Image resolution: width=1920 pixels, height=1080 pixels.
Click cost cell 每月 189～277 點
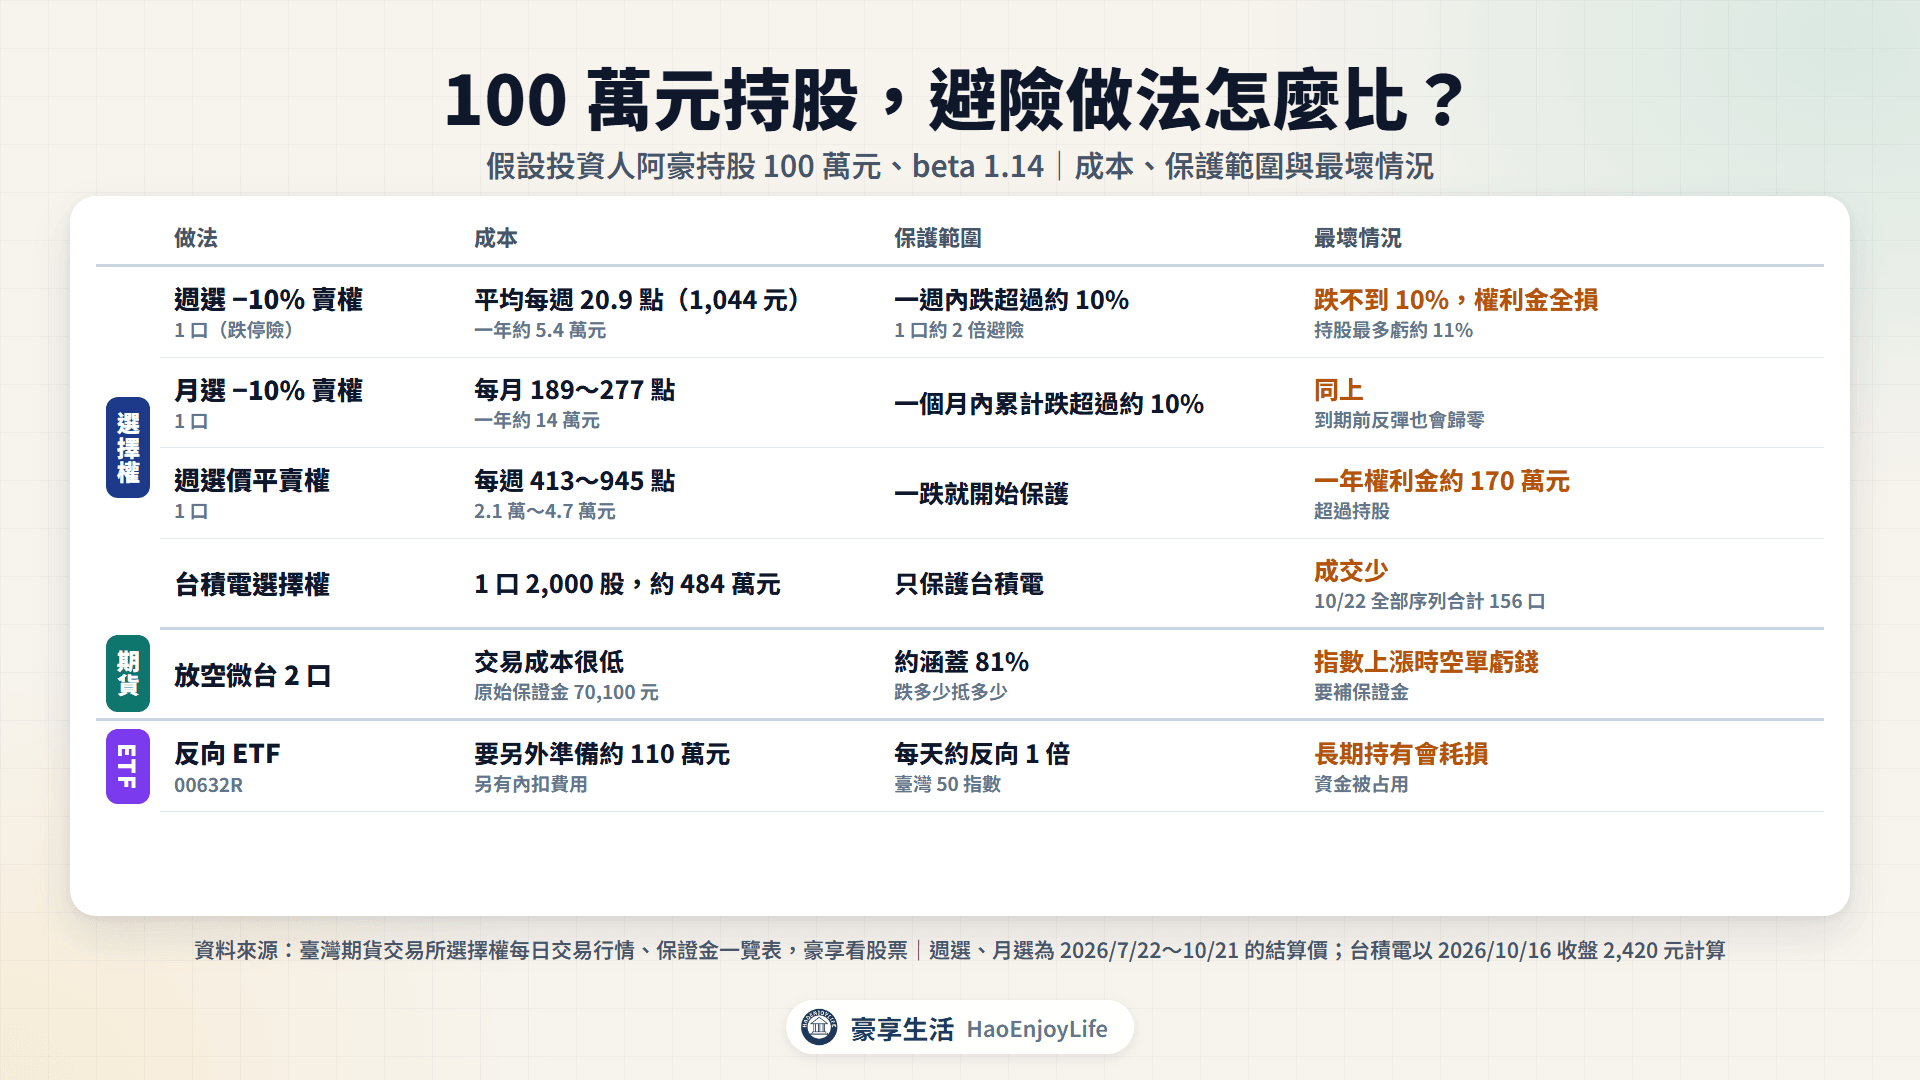tap(575, 390)
